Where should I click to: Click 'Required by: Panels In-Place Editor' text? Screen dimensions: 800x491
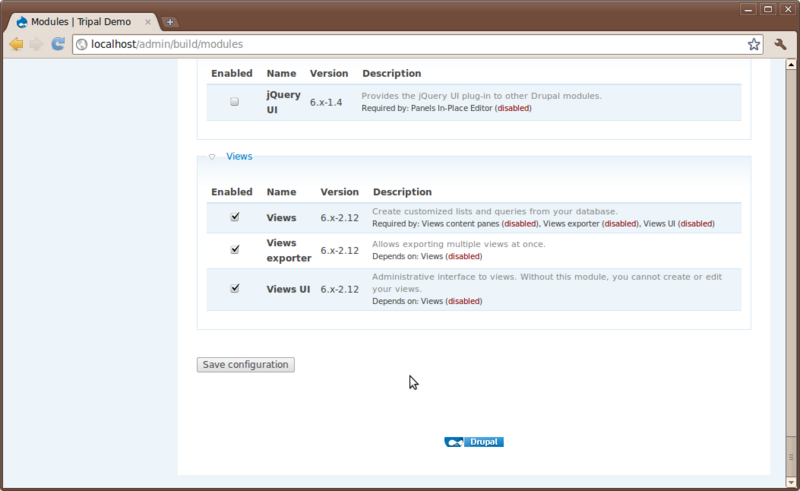tap(446, 108)
